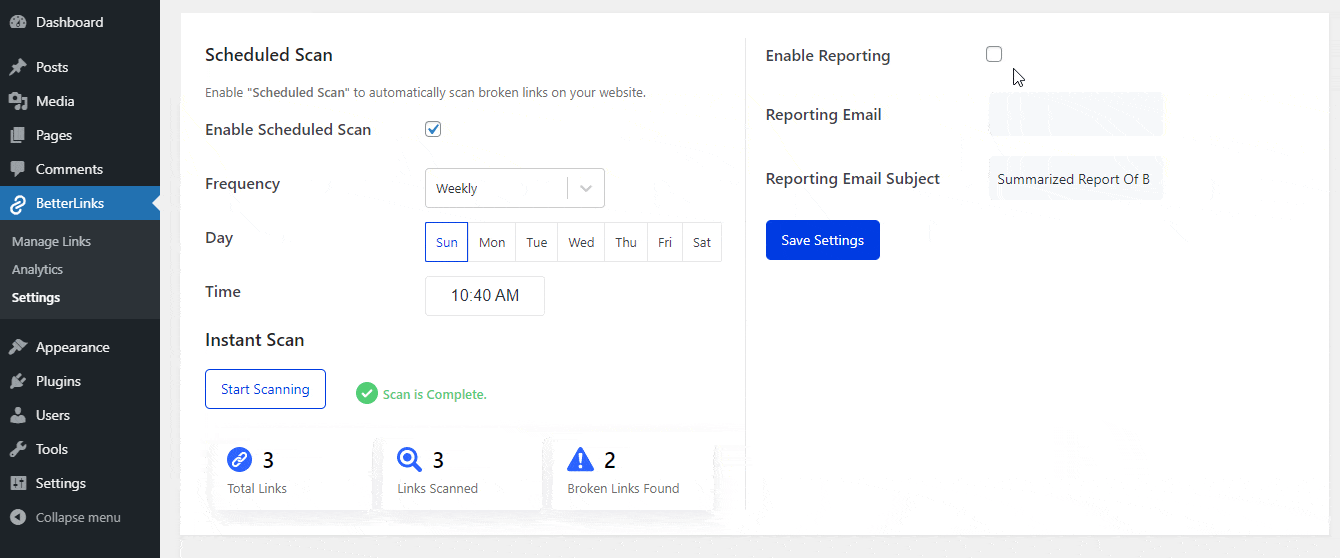Click the BetterLinks chain icon
Image resolution: width=1340 pixels, height=558 pixels.
(18, 204)
